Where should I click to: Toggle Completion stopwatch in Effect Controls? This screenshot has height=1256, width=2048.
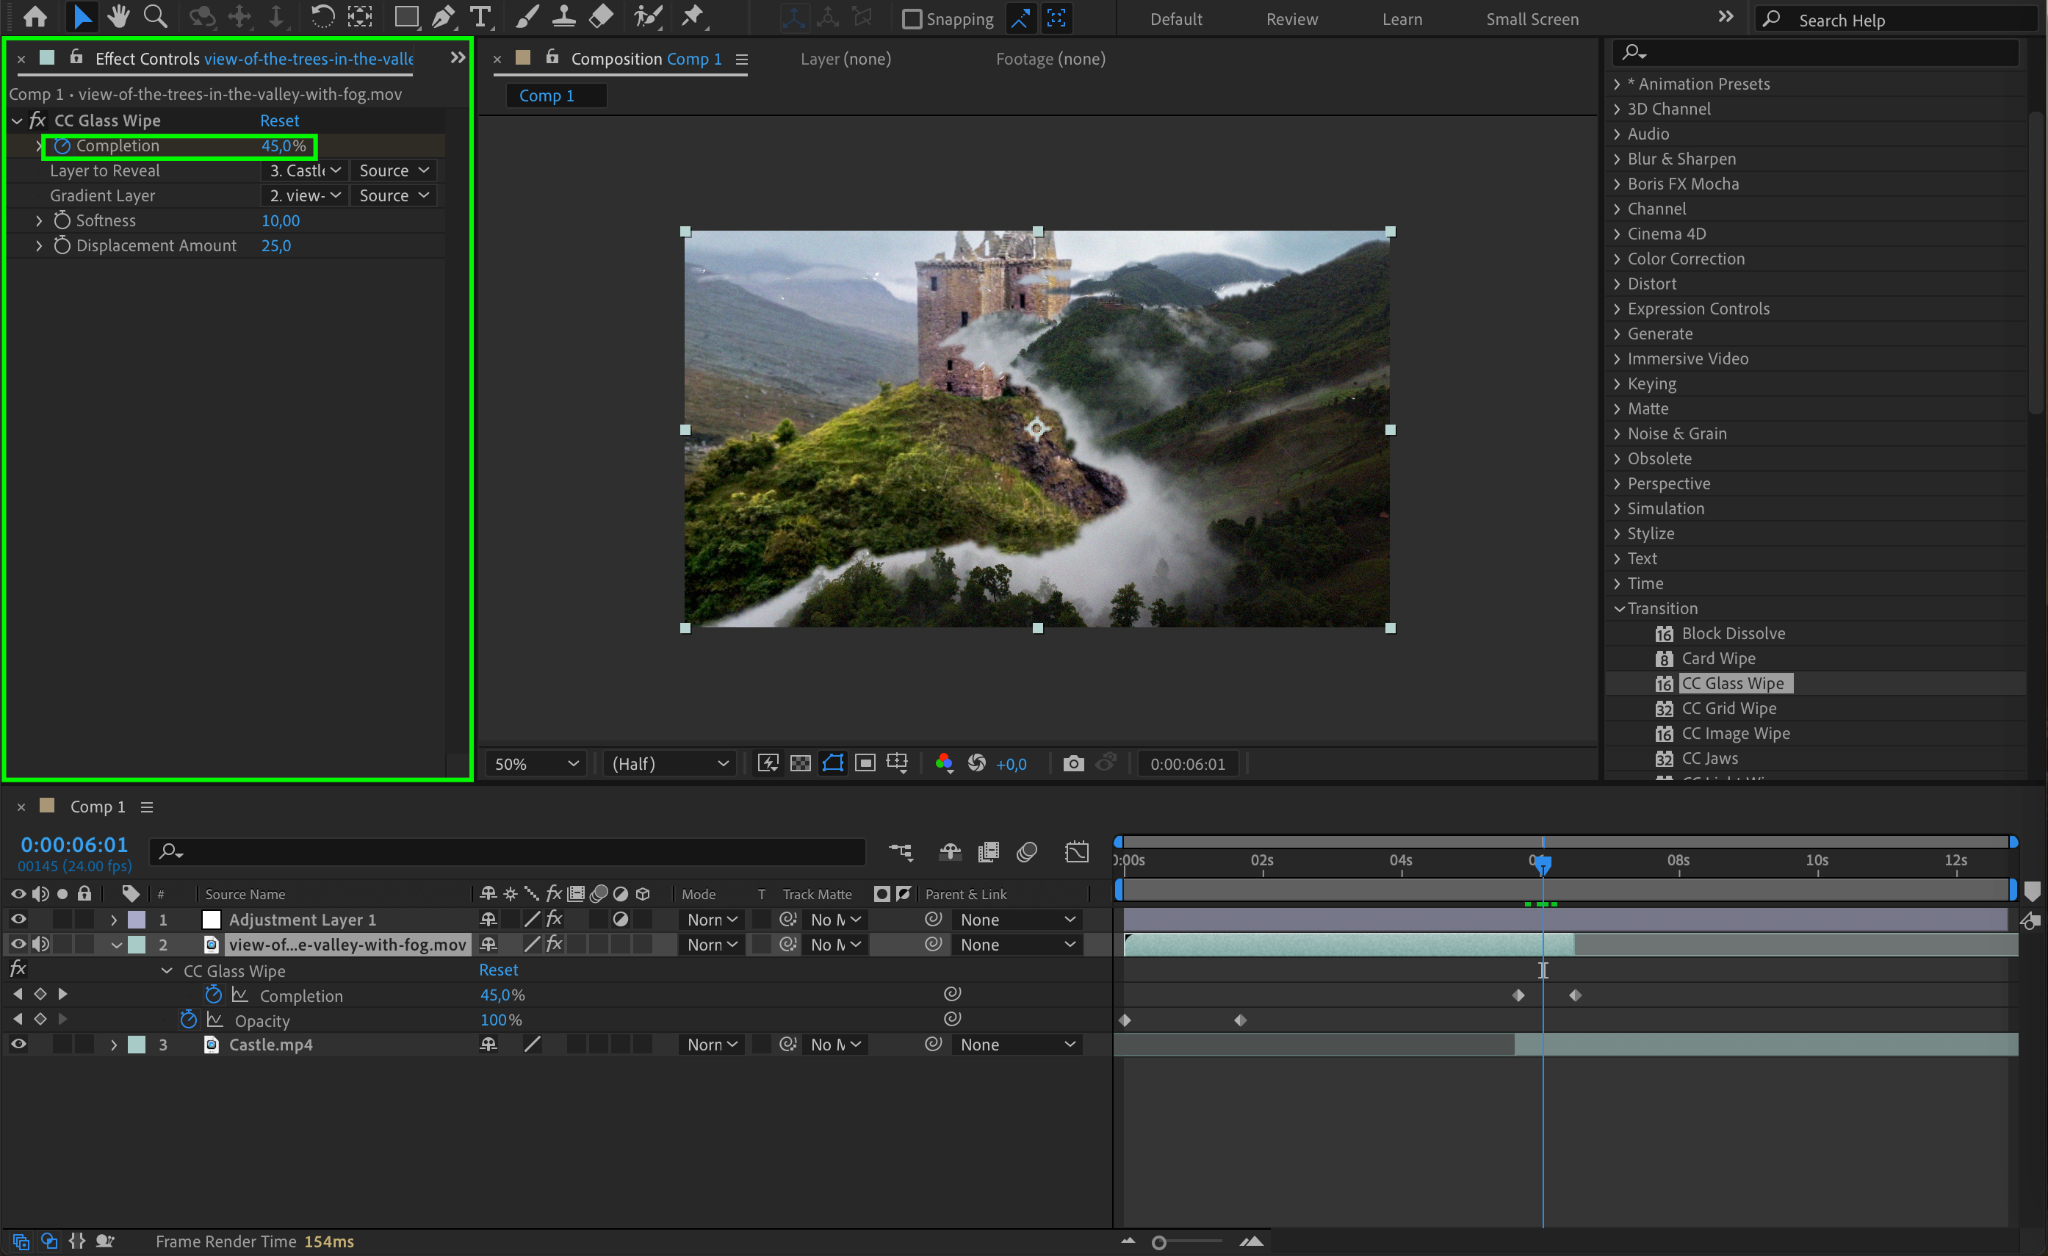[62, 146]
